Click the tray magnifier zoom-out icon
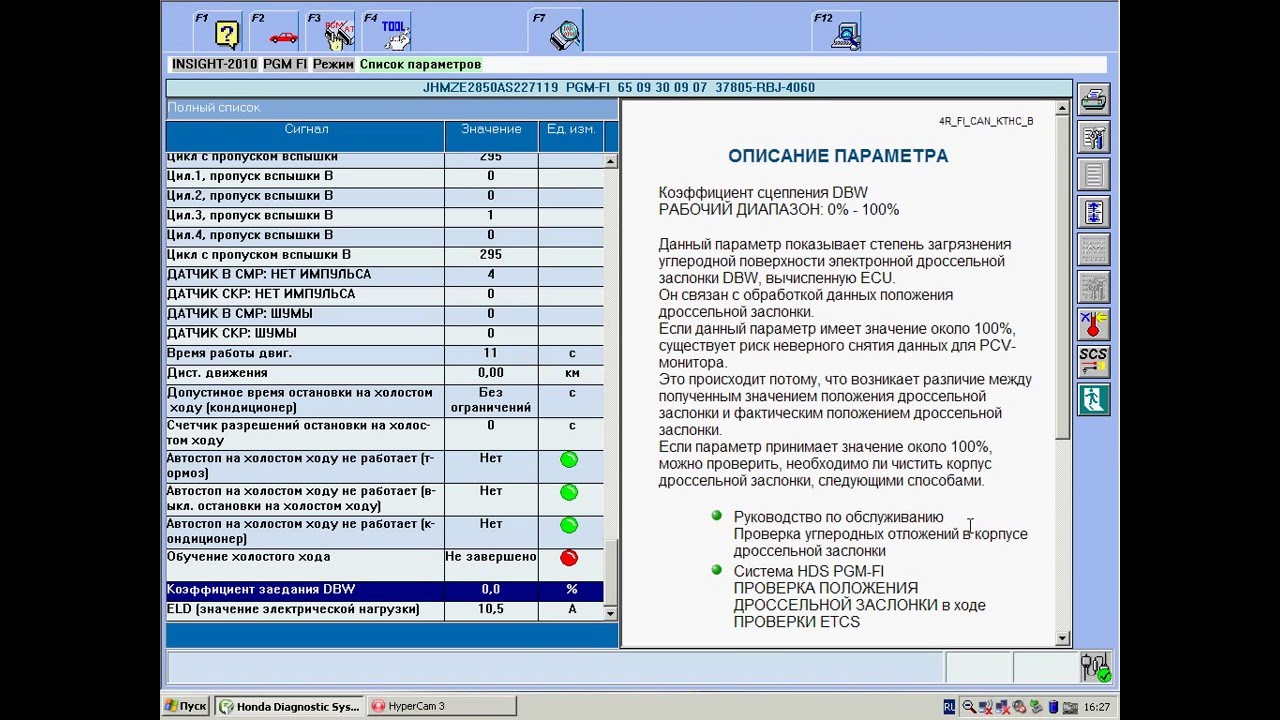The width and height of the screenshot is (1280, 720). click(968, 707)
